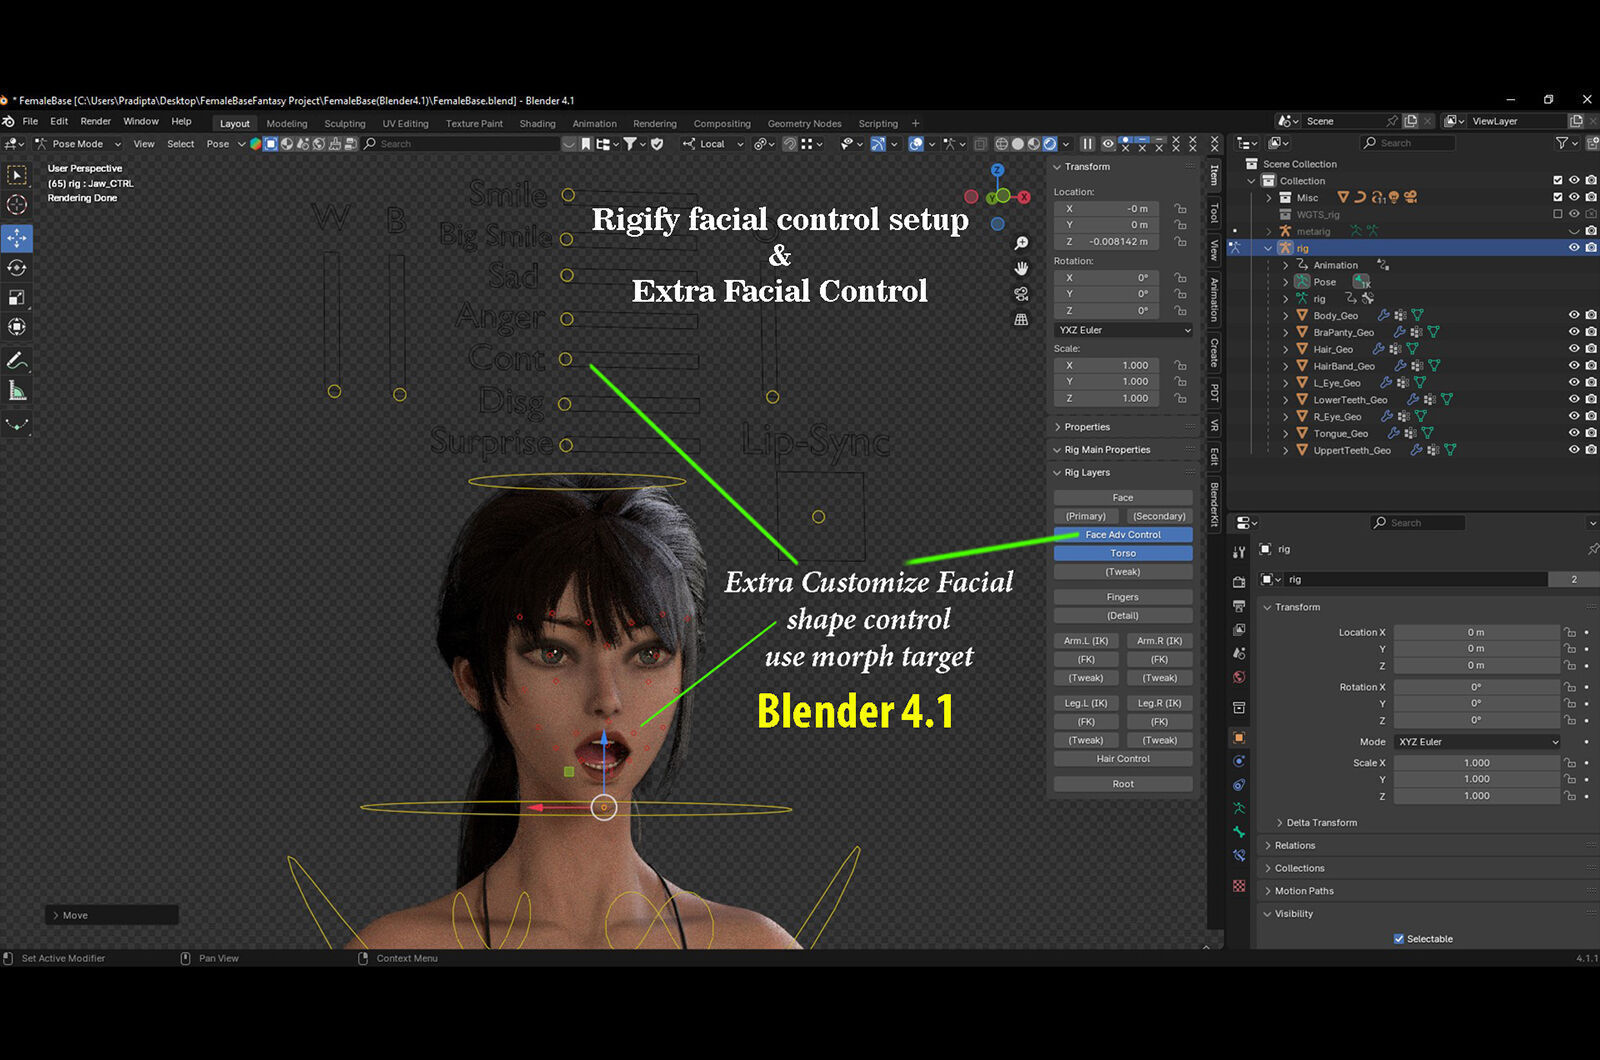Switch to the Geometry Nodes workspace tab
The image size is (1600, 1060).
tap(805, 124)
